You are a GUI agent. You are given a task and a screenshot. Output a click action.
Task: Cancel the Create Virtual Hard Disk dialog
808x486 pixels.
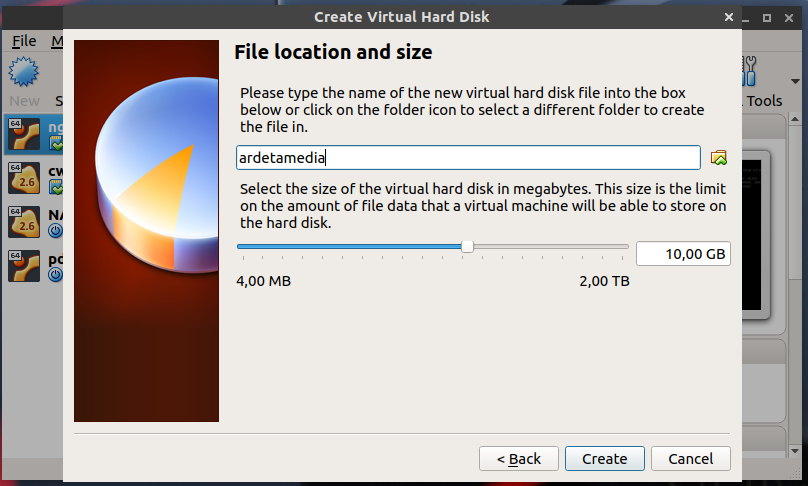[x=690, y=458]
